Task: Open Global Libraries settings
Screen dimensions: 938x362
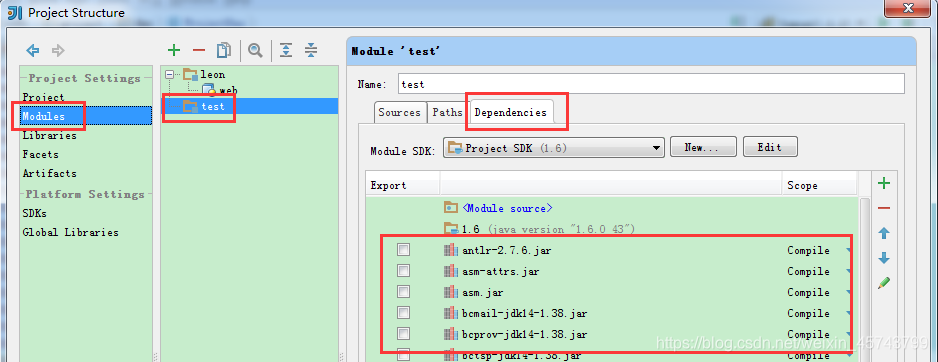Action: pos(71,232)
